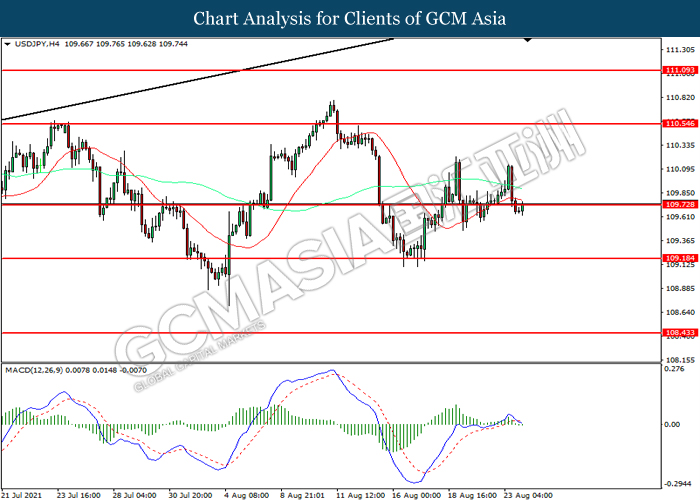Screen dimensions: 700x500
Task: Click the OHLC values 109.667 109.765 109.628 109.744
Action: pos(126,44)
